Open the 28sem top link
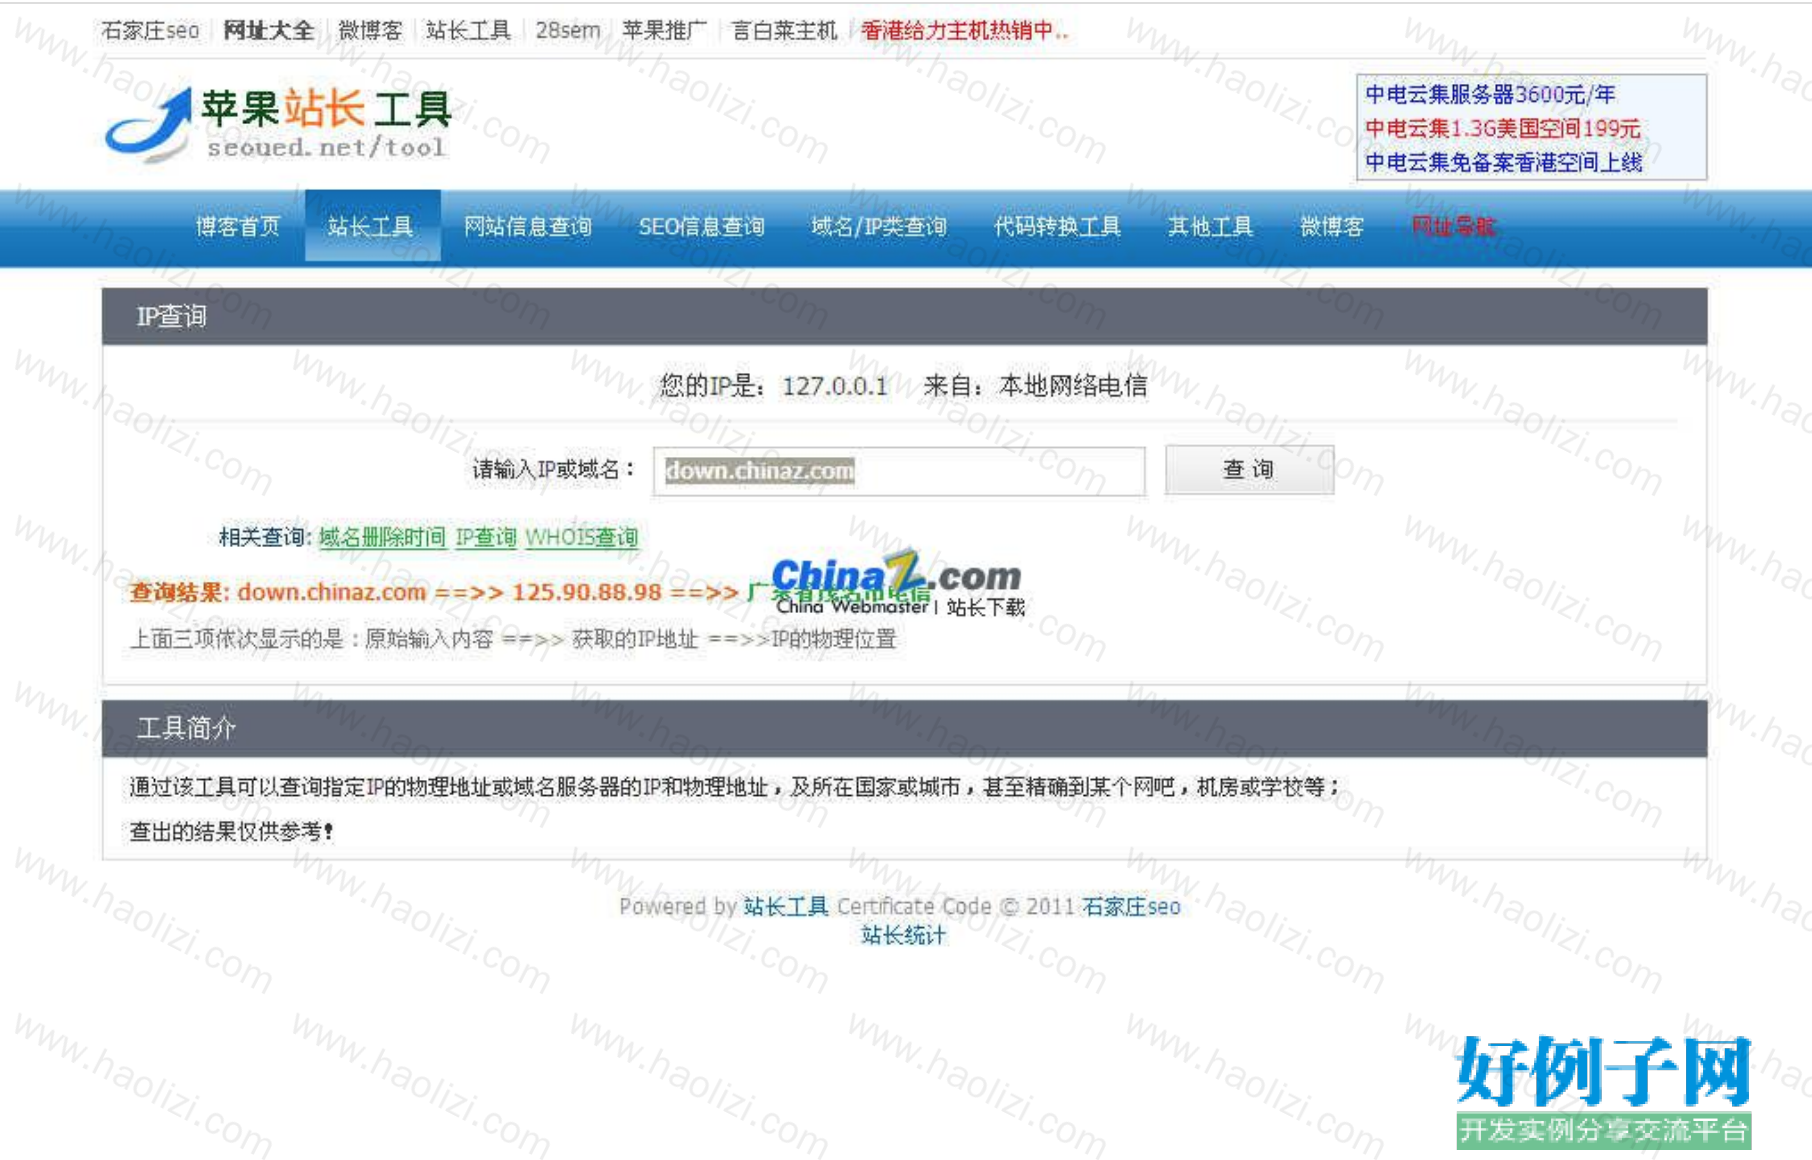 (568, 31)
